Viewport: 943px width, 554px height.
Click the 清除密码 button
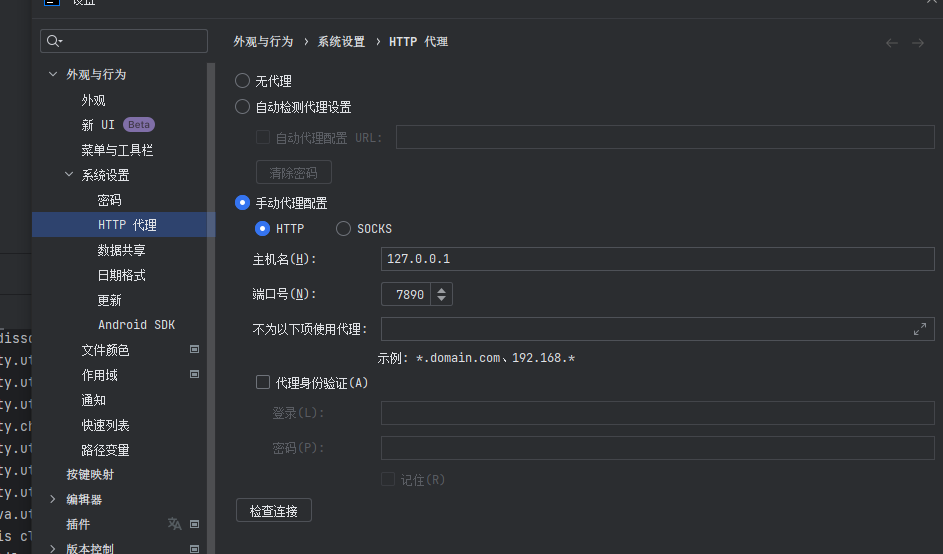pos(293,173)
